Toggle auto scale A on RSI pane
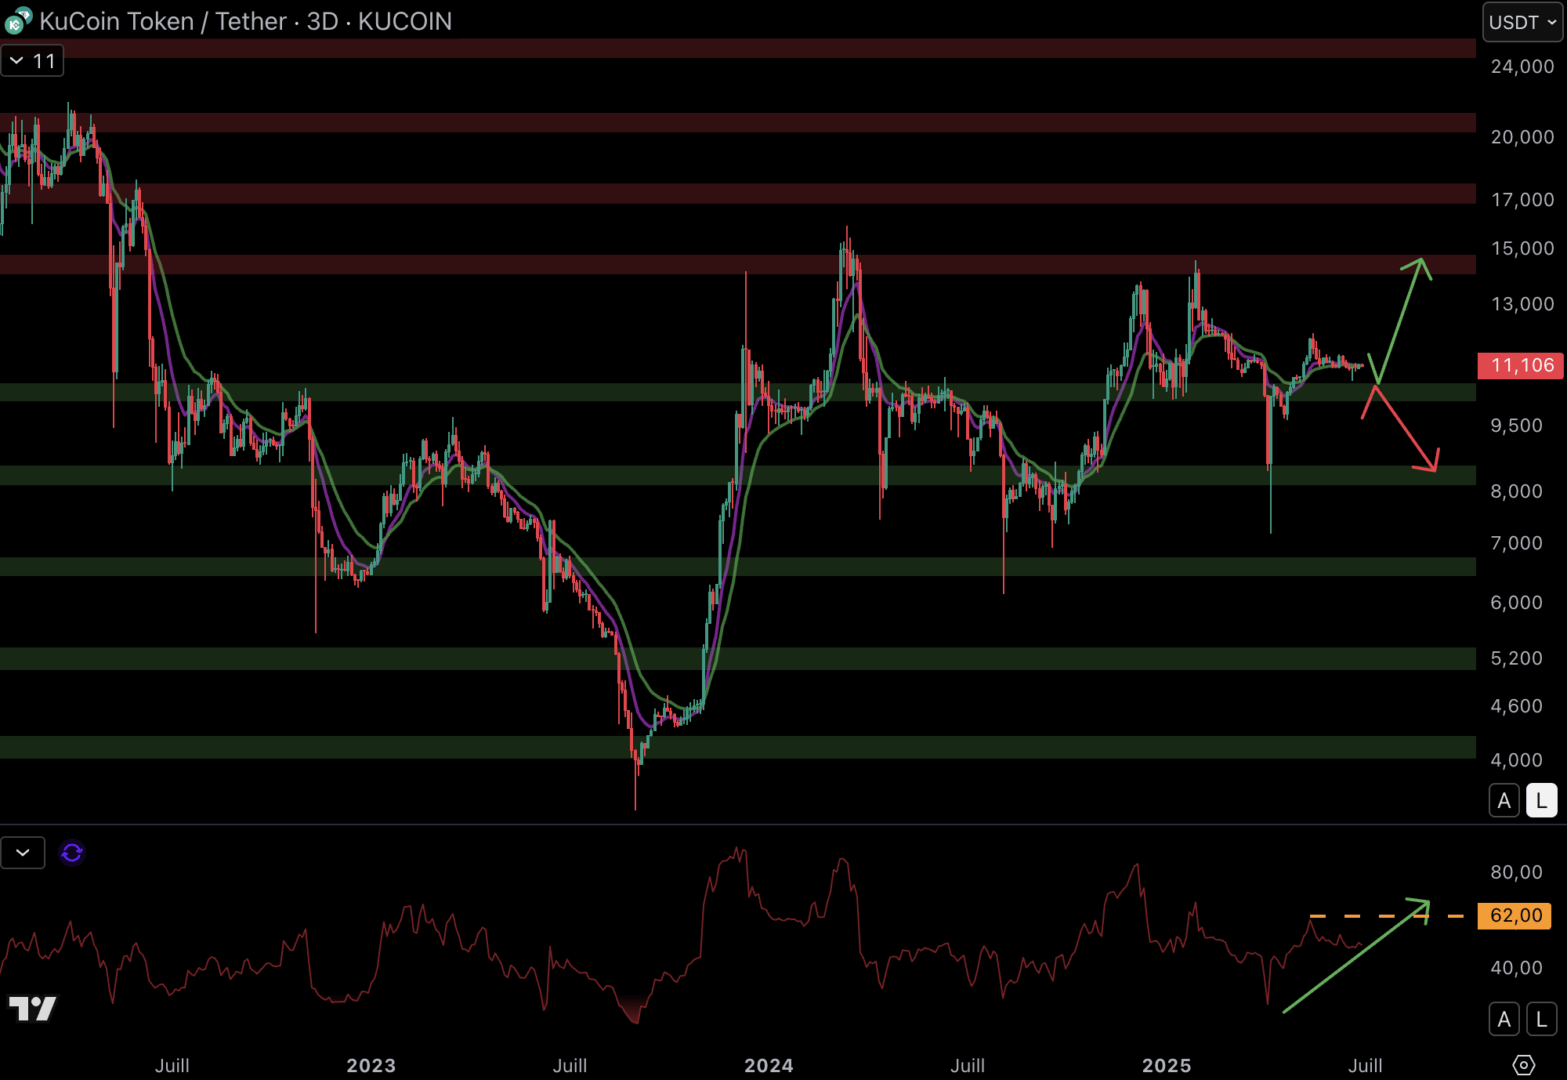The image size is (1567, 1080). pyautogui.click(x=1504, y=1019)
